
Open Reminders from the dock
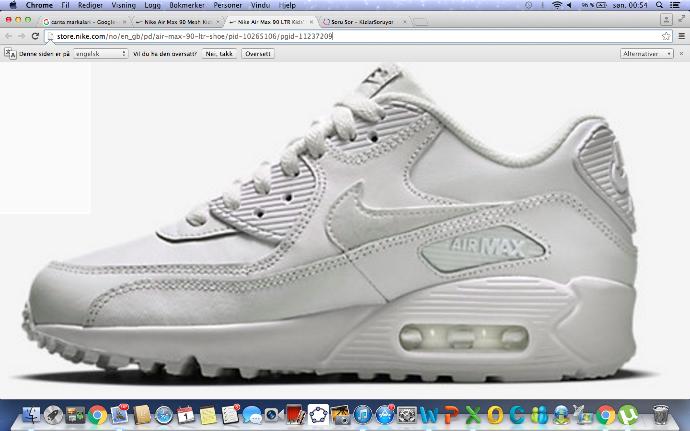(230, 415)
